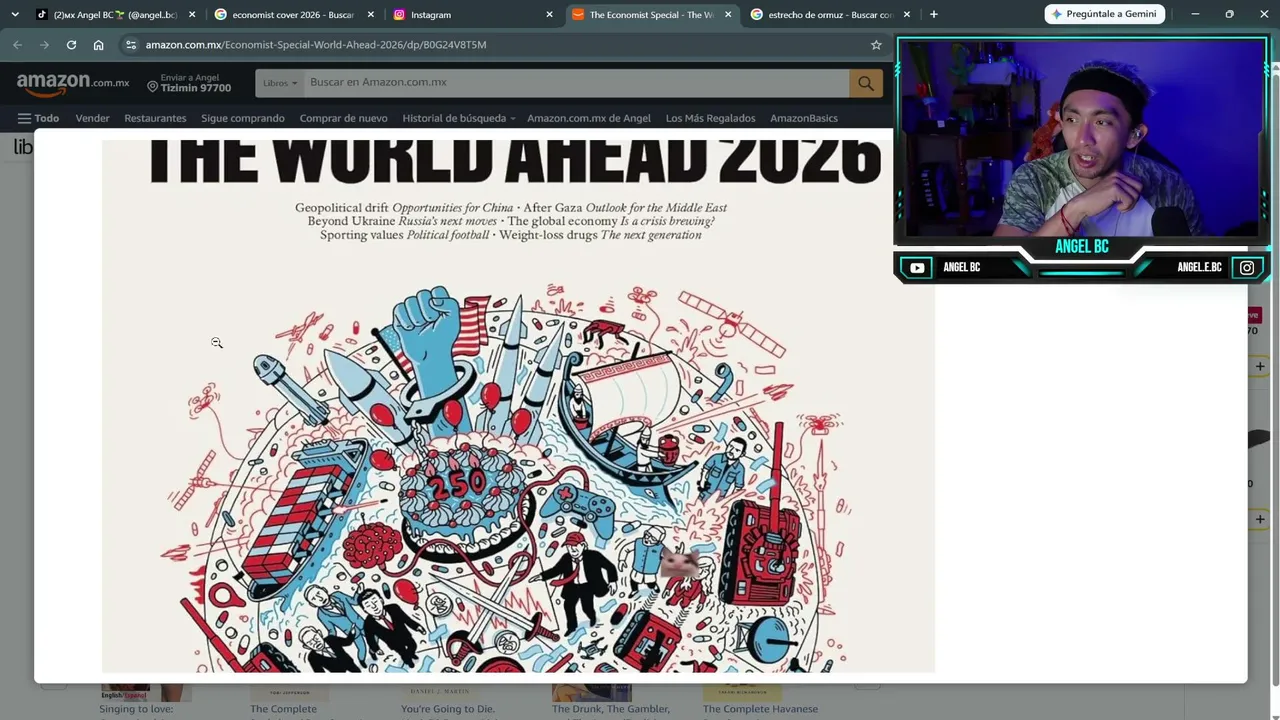Screen dimensions: 1280x720
Task: Go to Comprar de nuevo
Action: [343, 118]
